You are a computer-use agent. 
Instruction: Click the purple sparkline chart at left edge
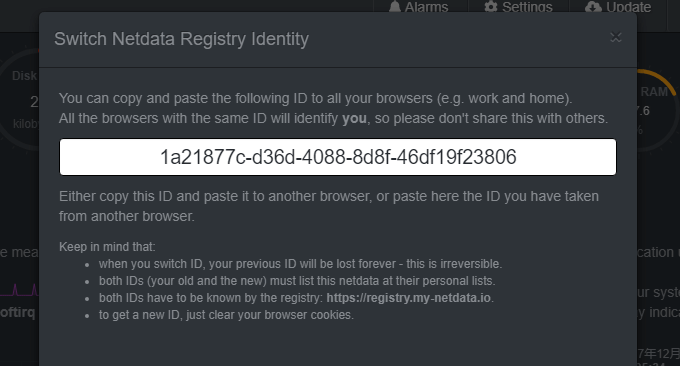tap(20, 290)
